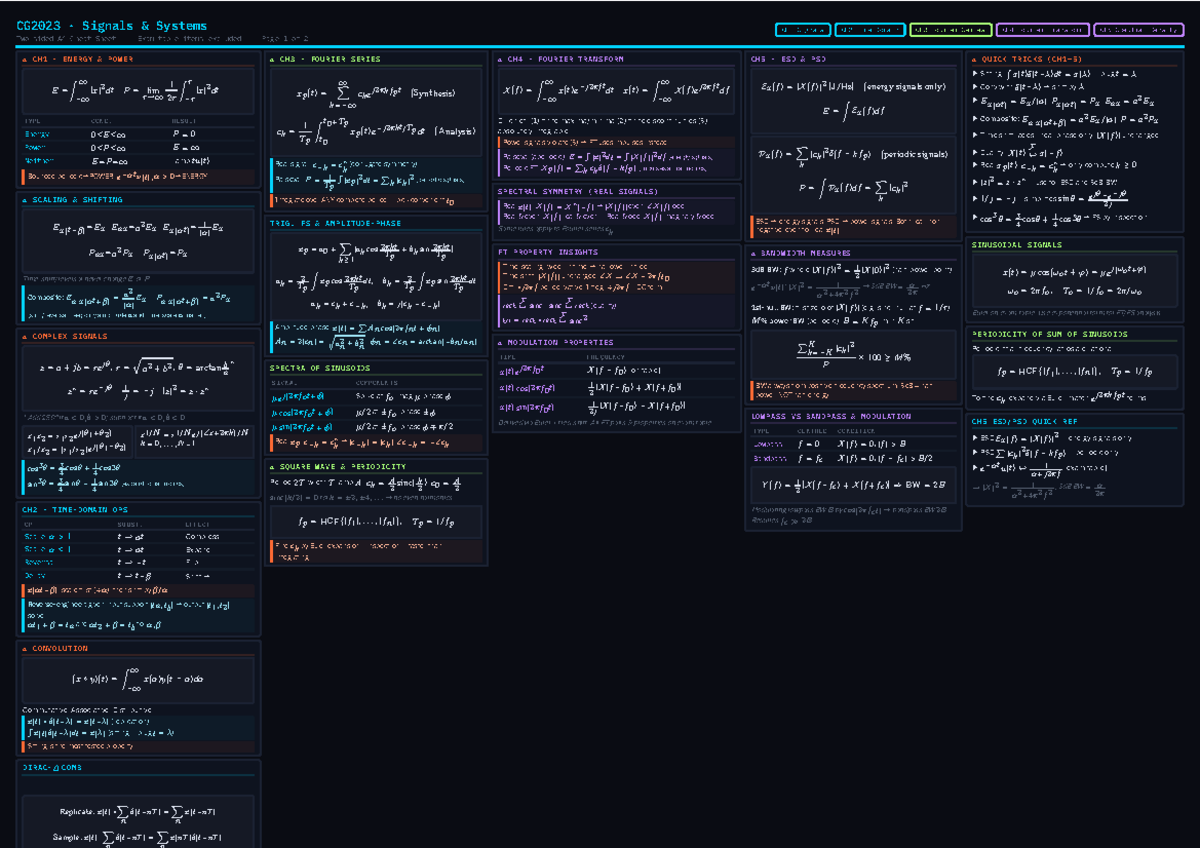
Task: Collapse the Quick Tricks section triangle
Action: [x=975, y=58]
